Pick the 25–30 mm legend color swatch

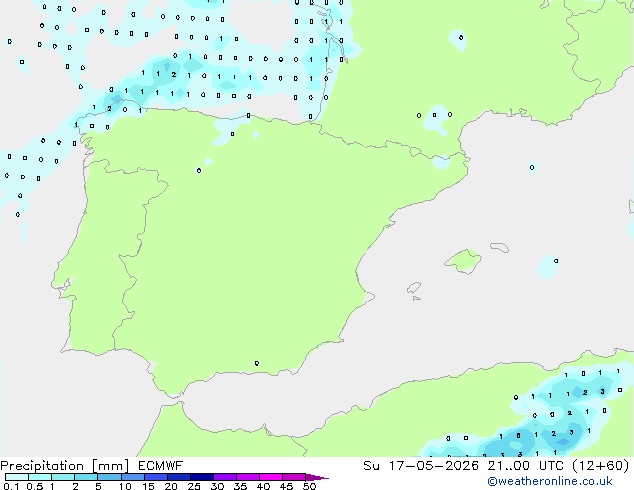201,477
